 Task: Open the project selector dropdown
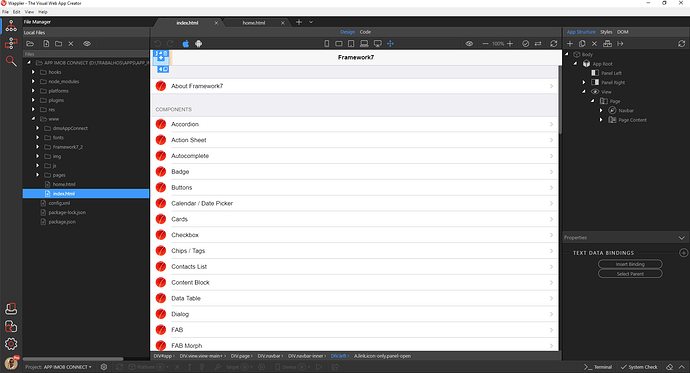[68, 367]
